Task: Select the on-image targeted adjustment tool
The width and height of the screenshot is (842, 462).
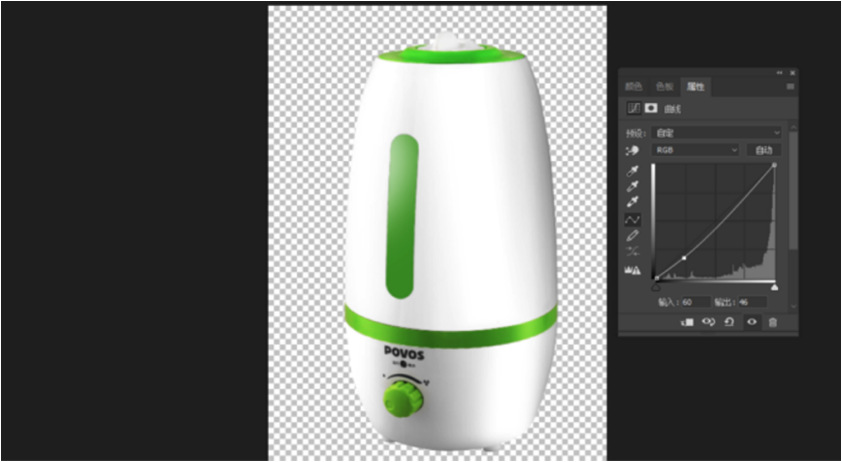Action: click(x=632, y=150)
